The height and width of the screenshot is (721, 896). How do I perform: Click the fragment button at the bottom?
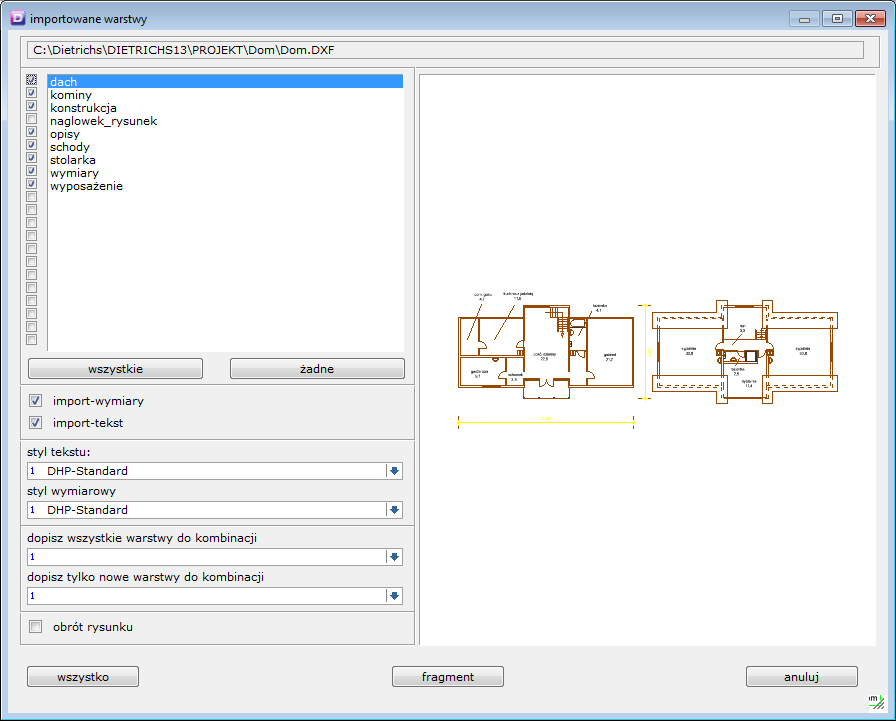[447, 676]
